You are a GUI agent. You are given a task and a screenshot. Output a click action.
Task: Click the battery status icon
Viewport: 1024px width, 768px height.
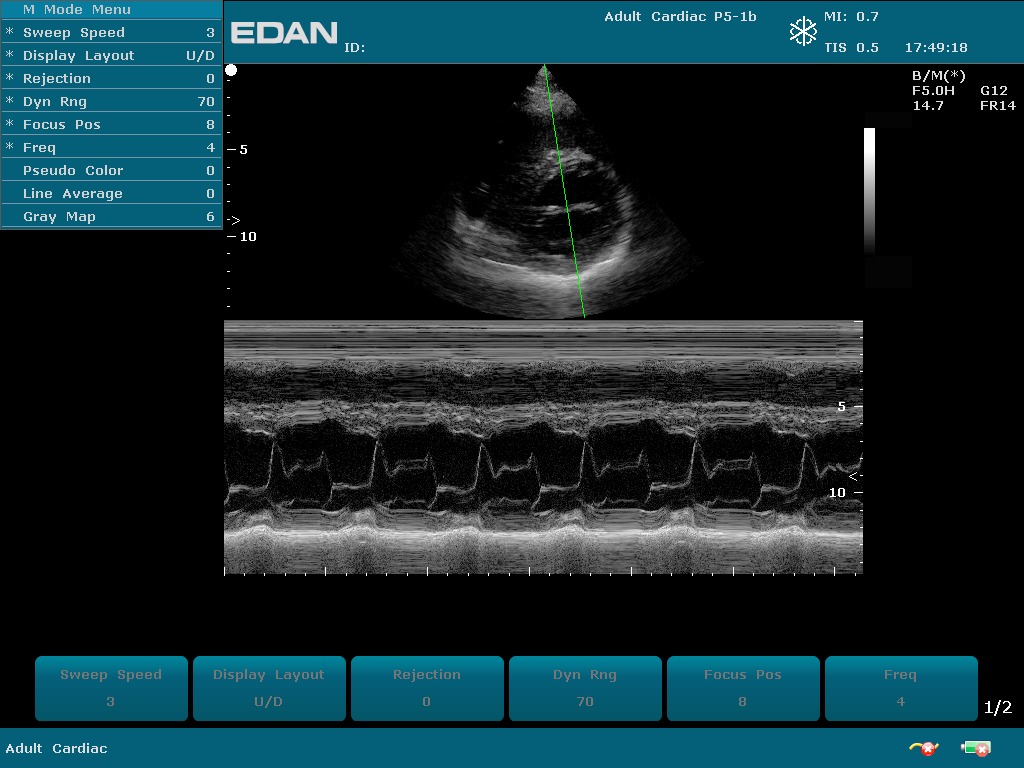pos(975,748)
